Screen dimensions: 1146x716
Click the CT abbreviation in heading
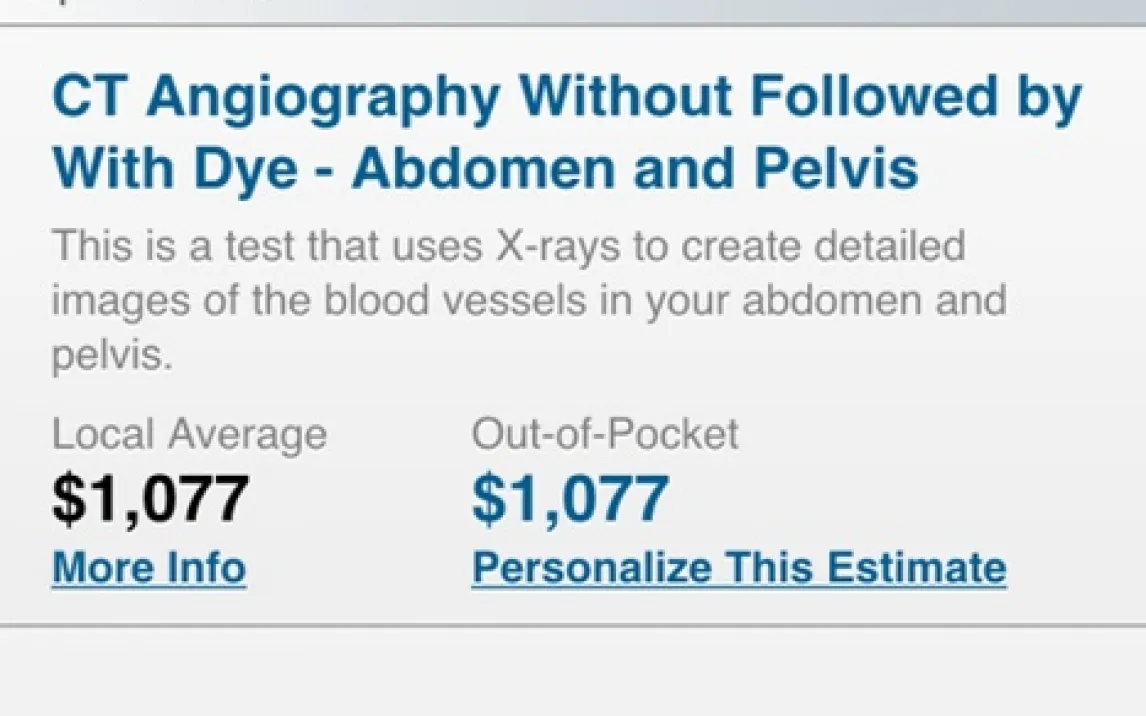(x=84, y=98)
